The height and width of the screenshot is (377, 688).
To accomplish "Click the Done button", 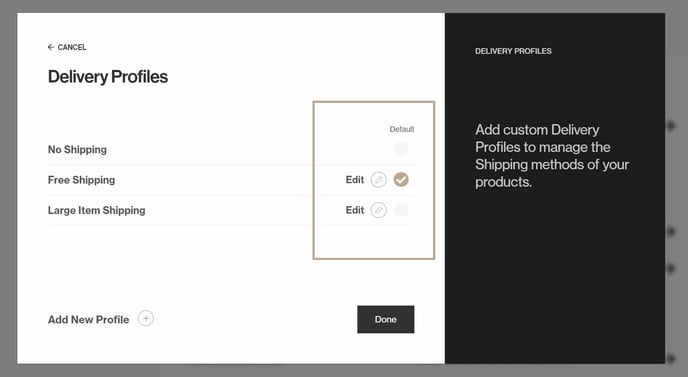I will 386,320.
